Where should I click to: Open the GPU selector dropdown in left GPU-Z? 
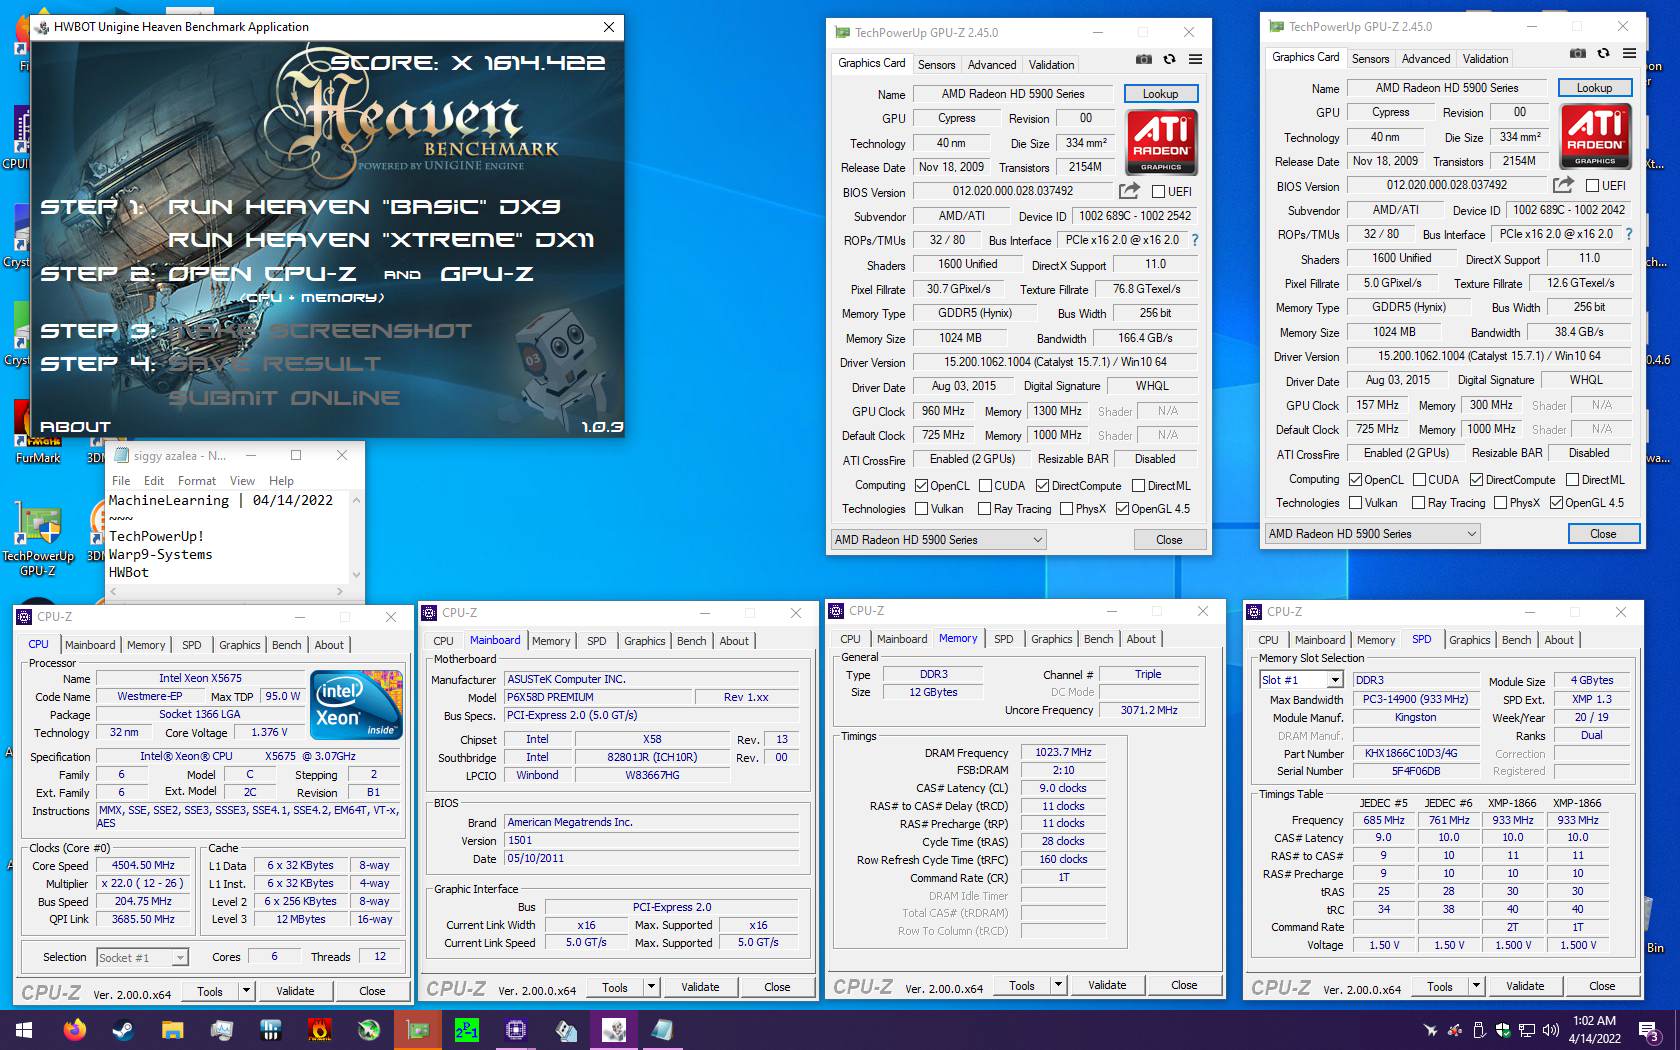click(938, 540)
